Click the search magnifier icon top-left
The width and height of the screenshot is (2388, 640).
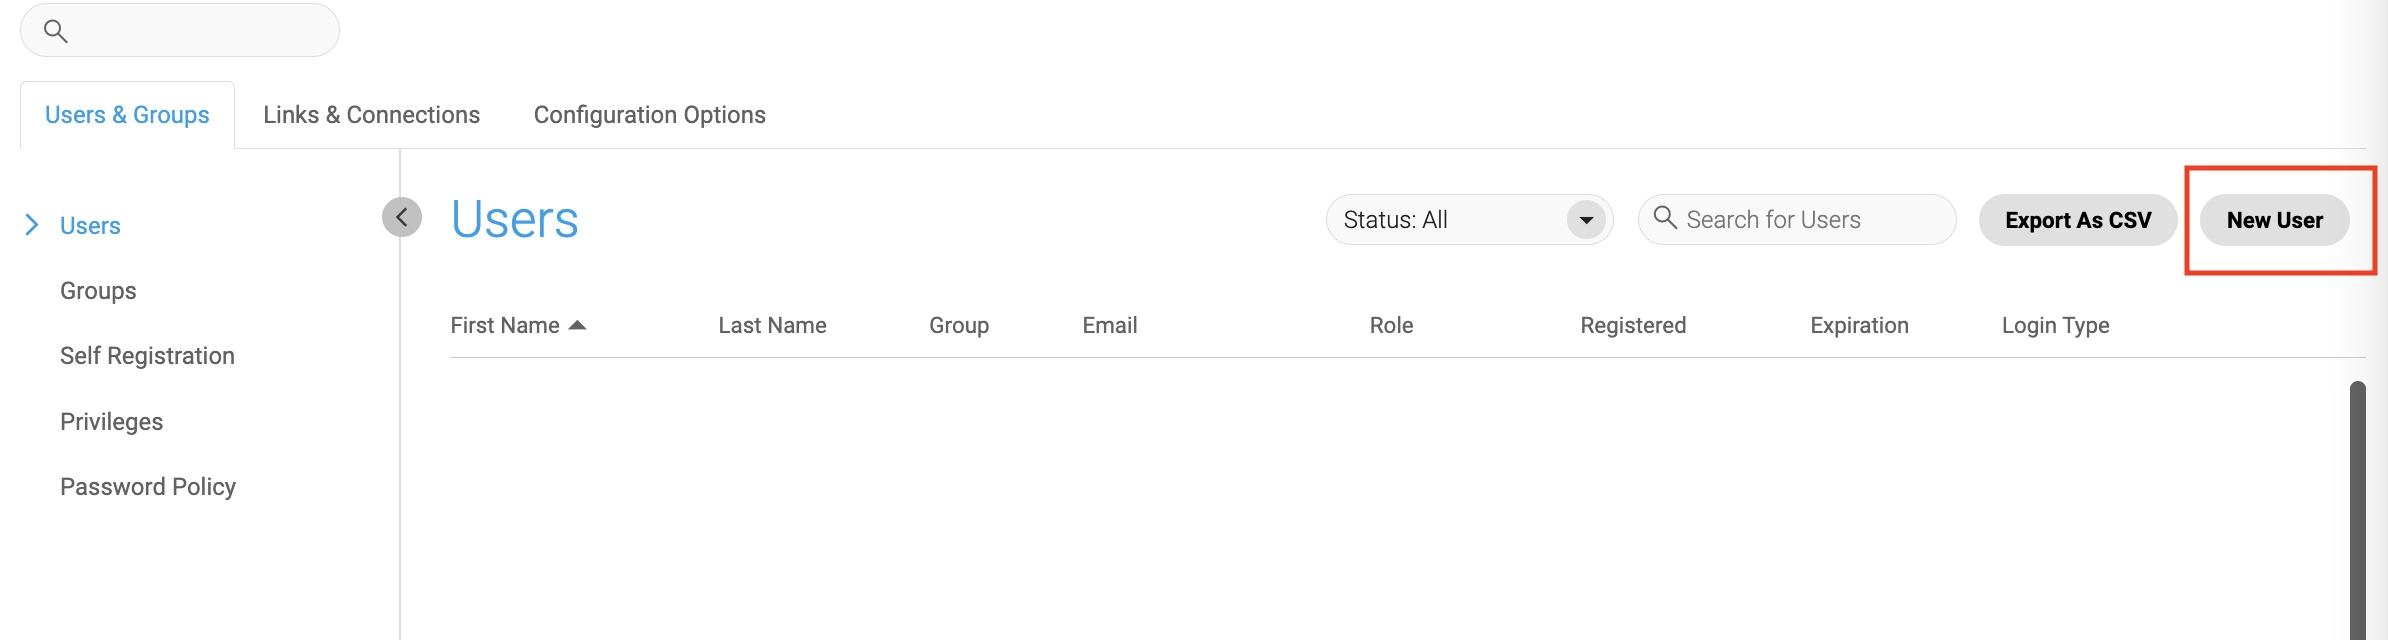coord(57,30)
